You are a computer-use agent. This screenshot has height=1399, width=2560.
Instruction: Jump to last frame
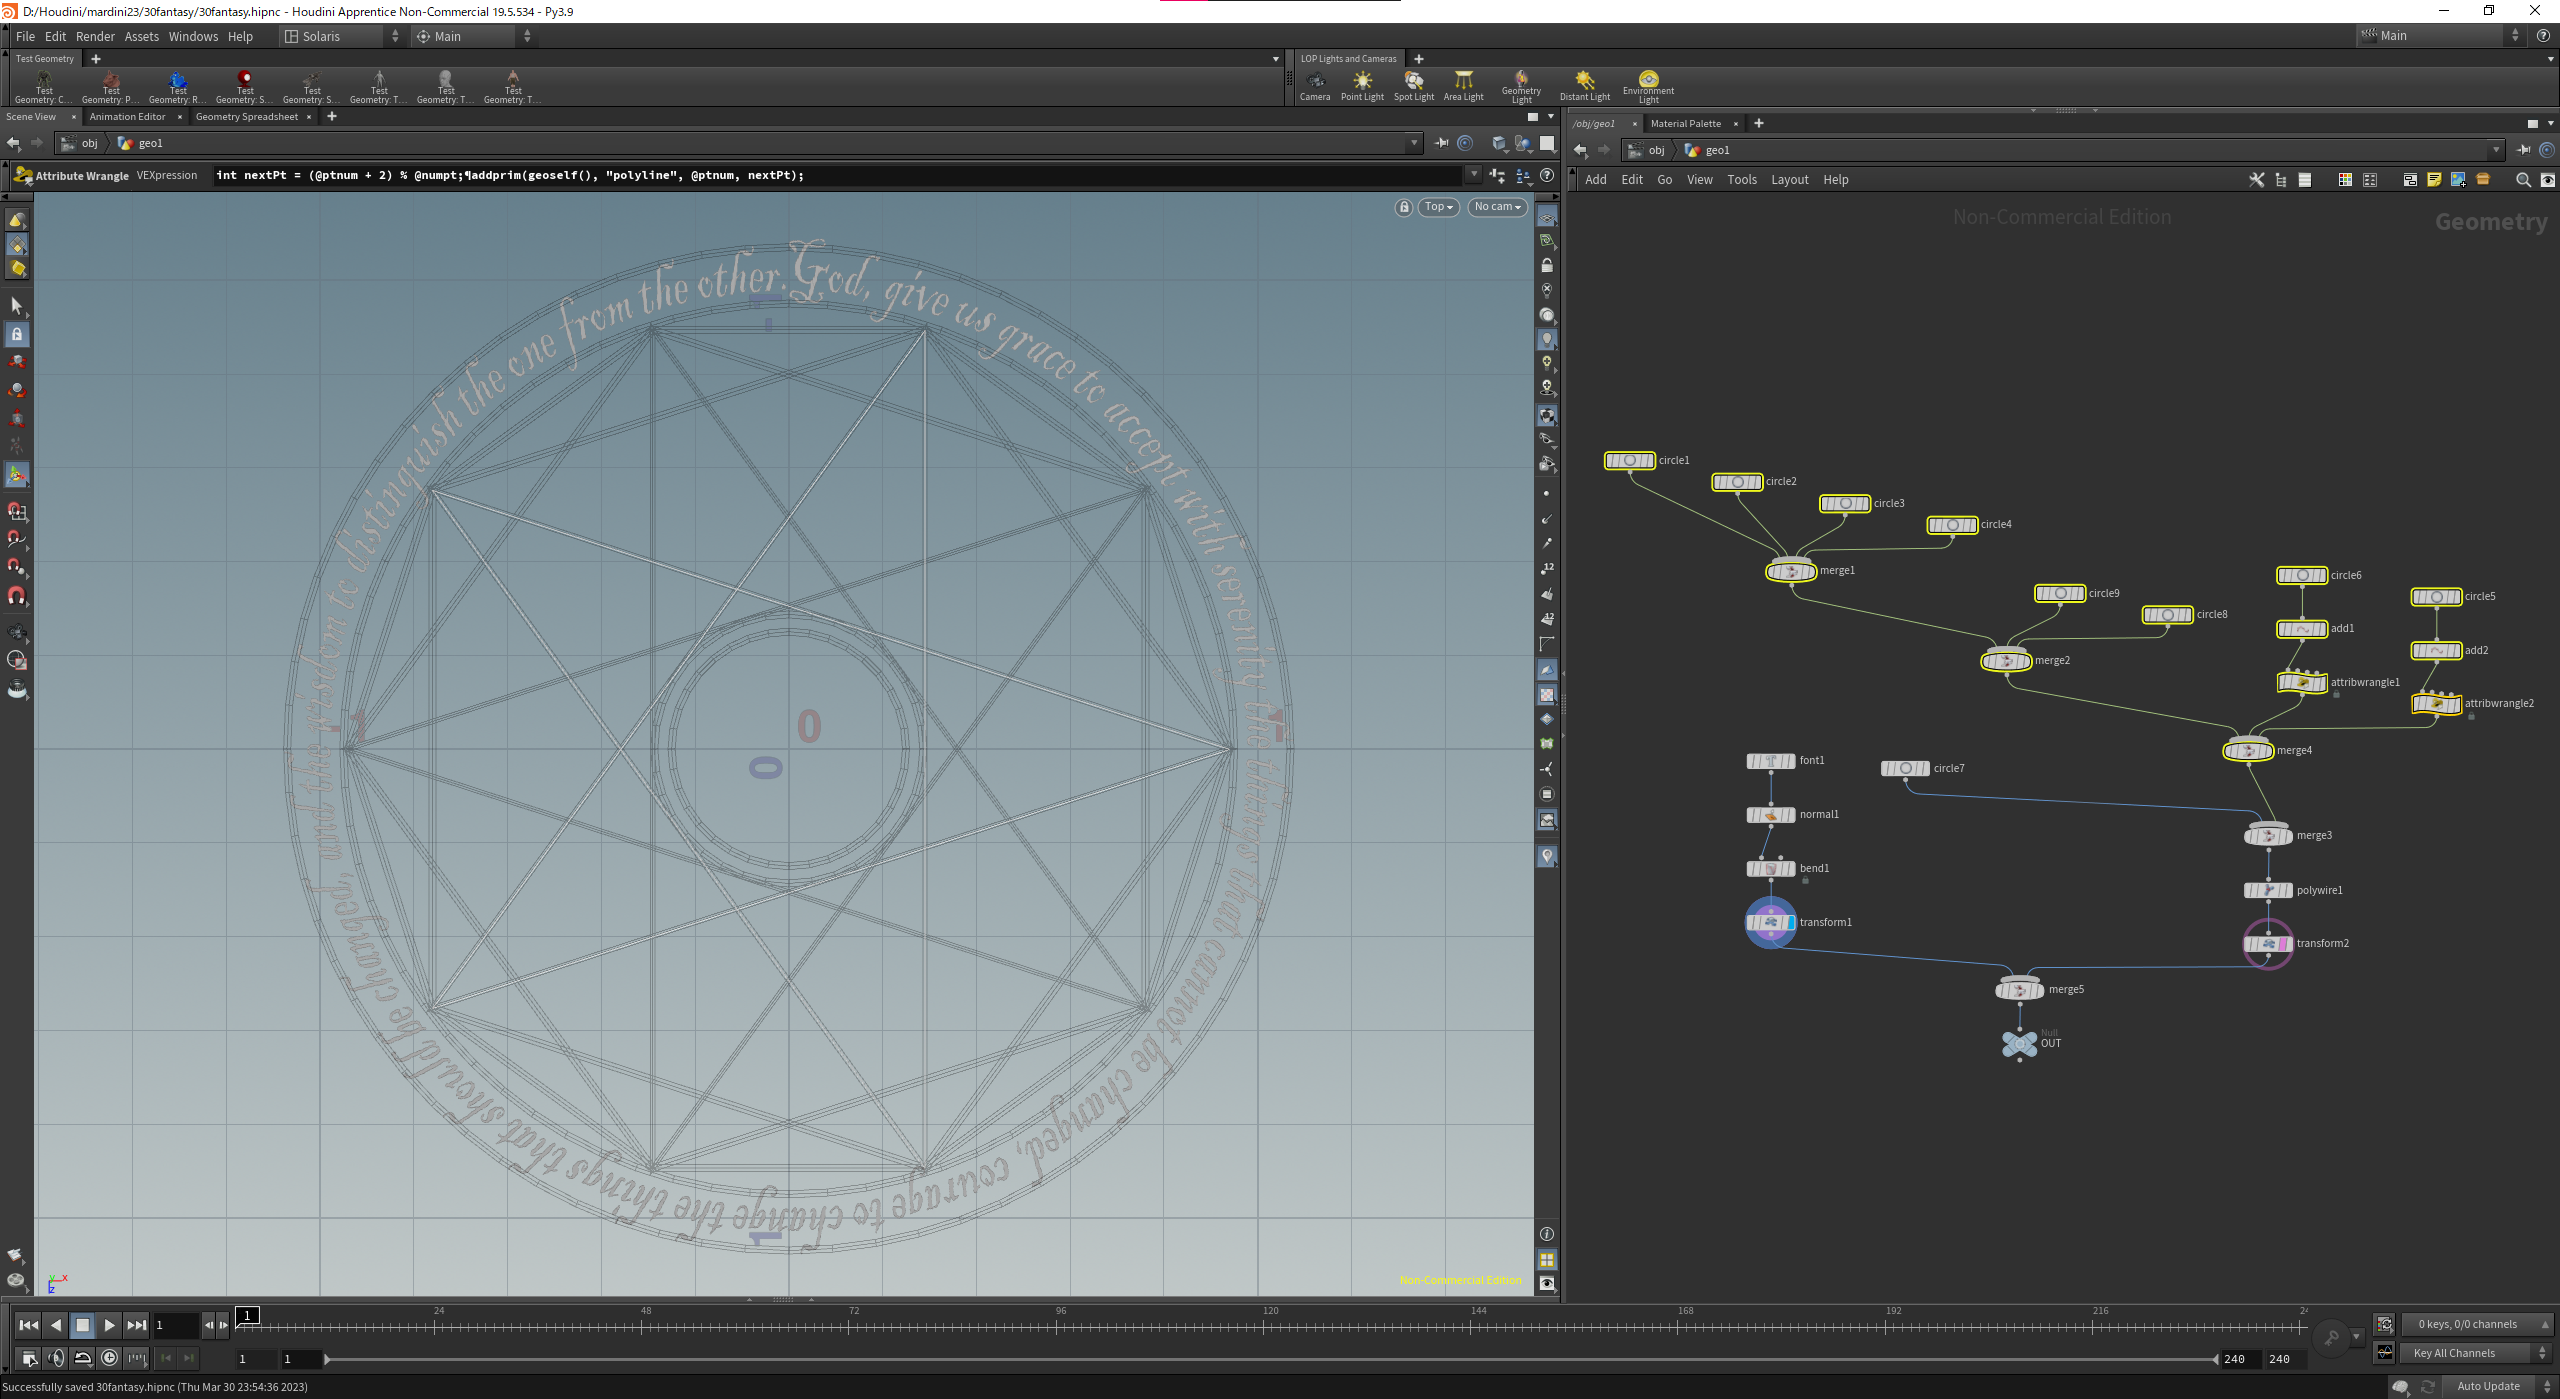137,1325
